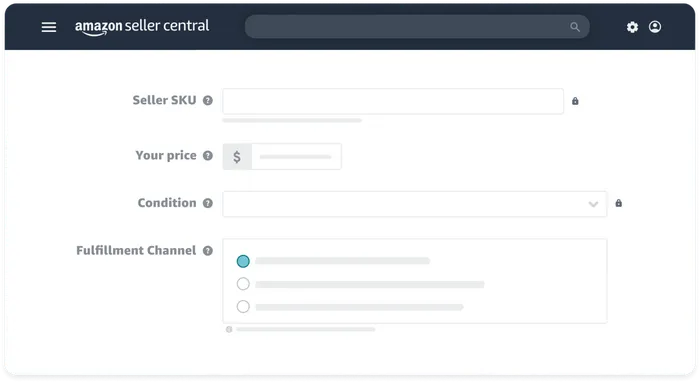Click the Amazon Seller Central logo
The image size is (700, 382).
(x=142, y=27)
